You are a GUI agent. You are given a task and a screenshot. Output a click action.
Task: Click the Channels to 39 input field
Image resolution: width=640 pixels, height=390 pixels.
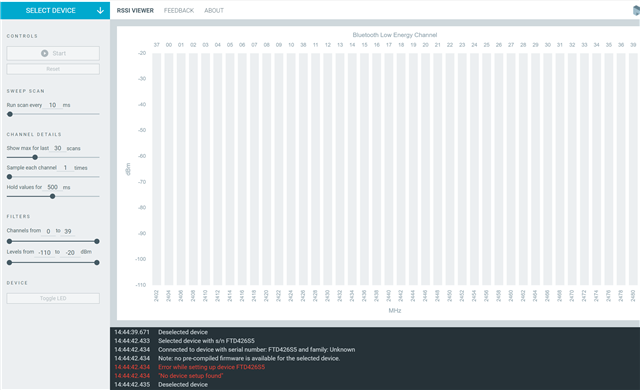point(68,231)
